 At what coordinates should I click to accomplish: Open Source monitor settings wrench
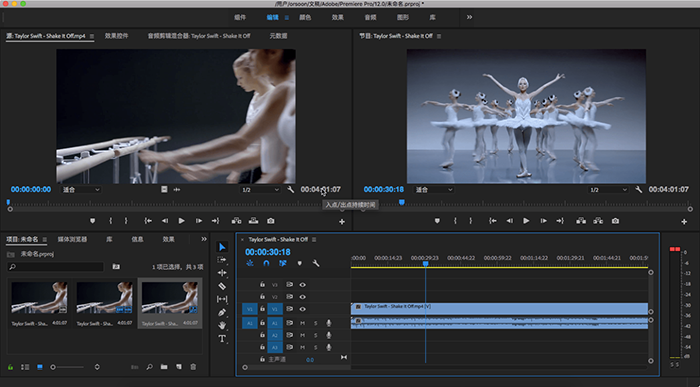click(x=291, y=190)
